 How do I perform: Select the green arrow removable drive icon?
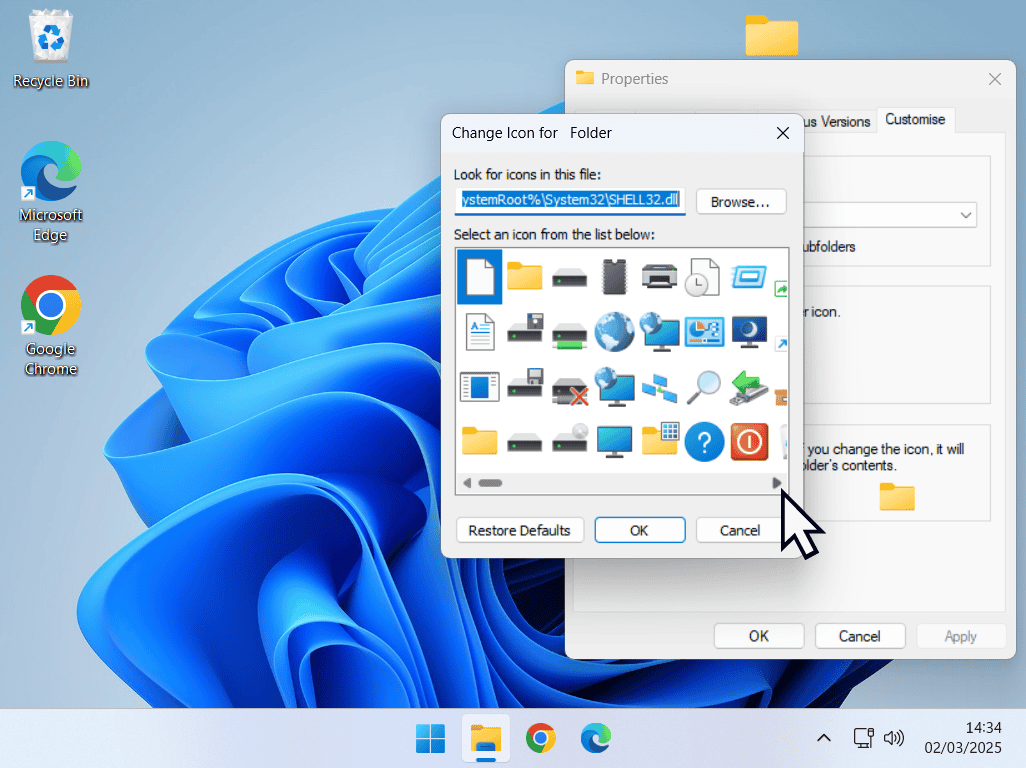click(x=749, y=388)
